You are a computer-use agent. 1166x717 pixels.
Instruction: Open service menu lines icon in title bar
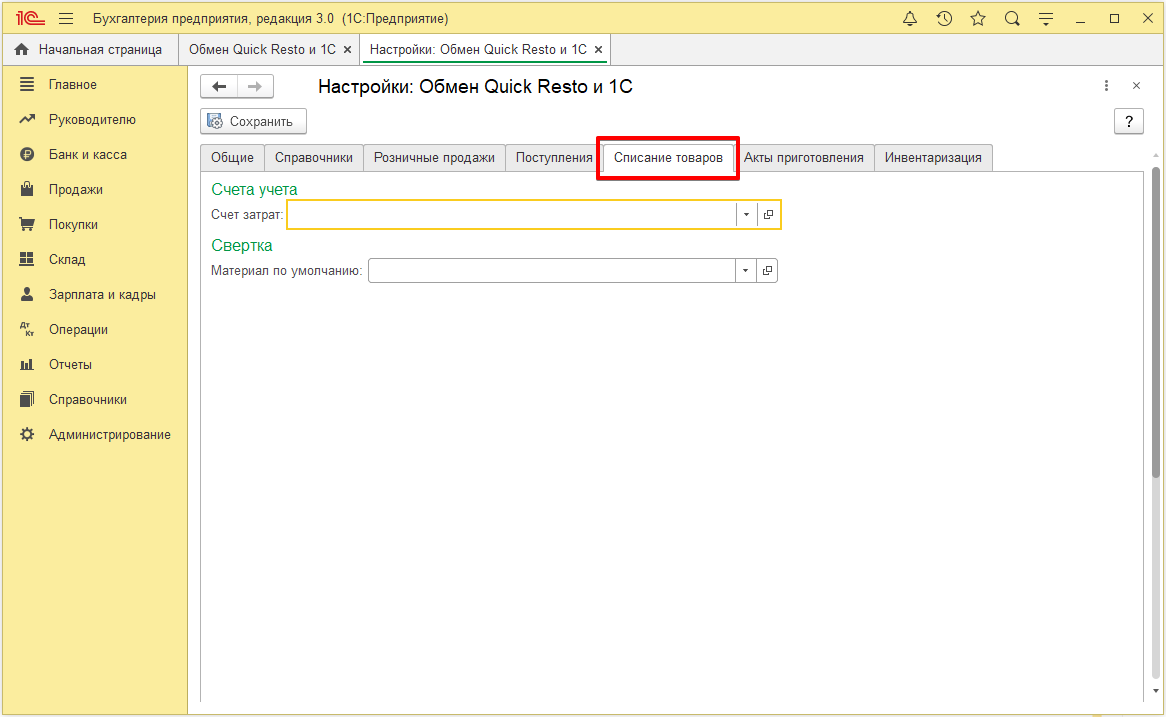click(1046, 19)
